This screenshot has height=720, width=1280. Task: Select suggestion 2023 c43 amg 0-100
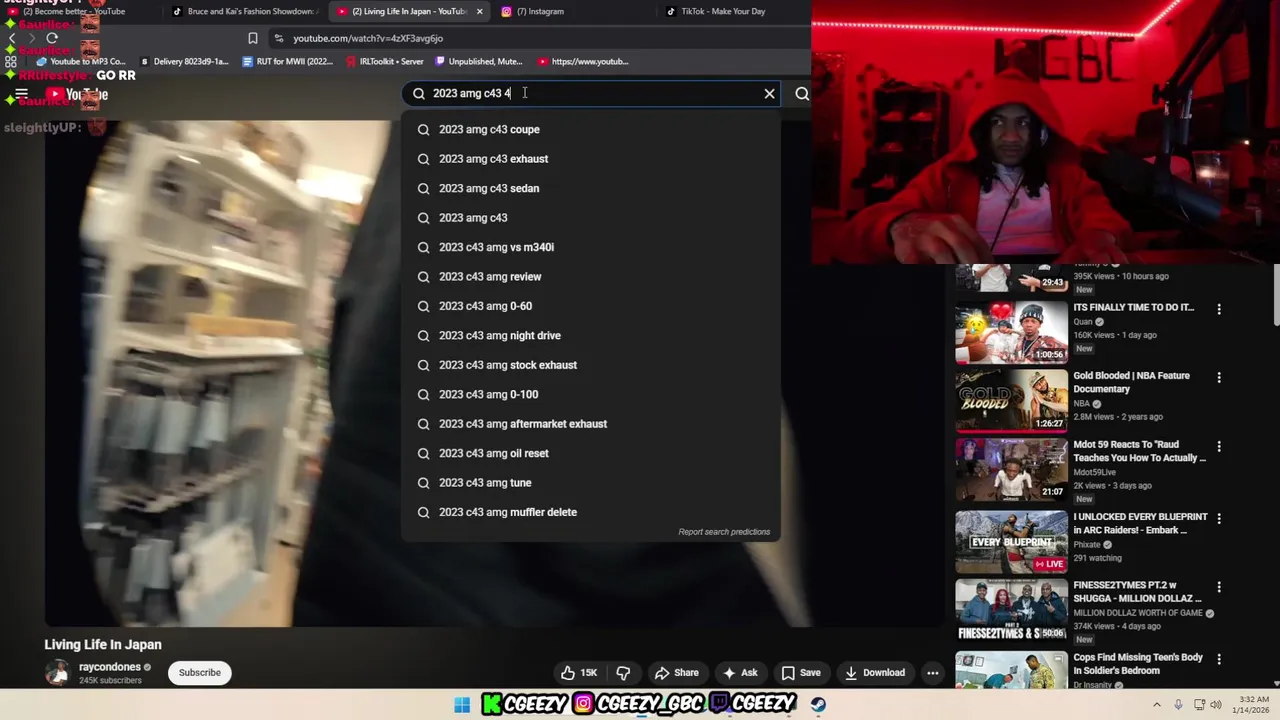pyautogui.click(x=590, y=395)
